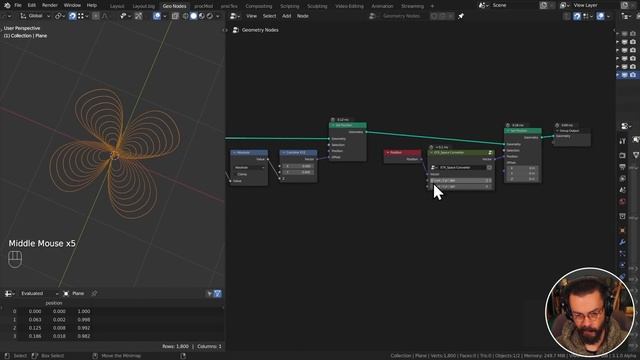Add a new workspace with plus icon

(x=432, y=6)
